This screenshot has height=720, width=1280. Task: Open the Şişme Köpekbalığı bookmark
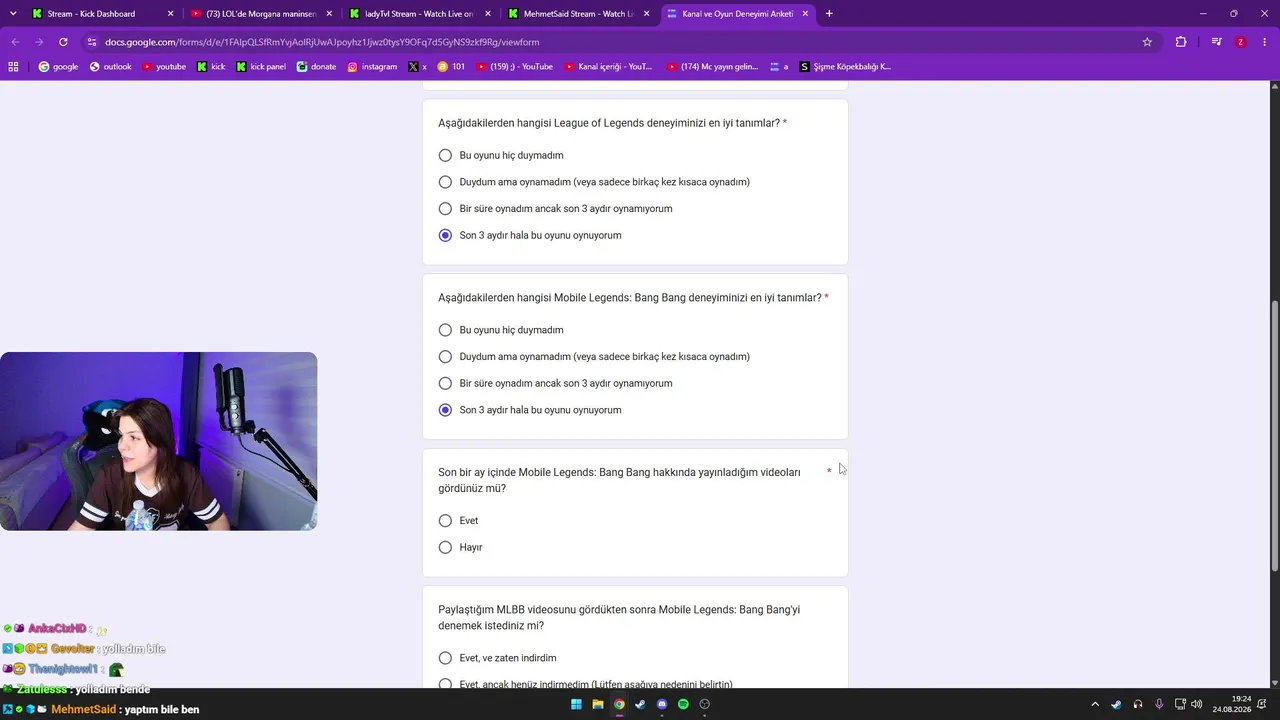pyautogui.click(x=845, y=66)
